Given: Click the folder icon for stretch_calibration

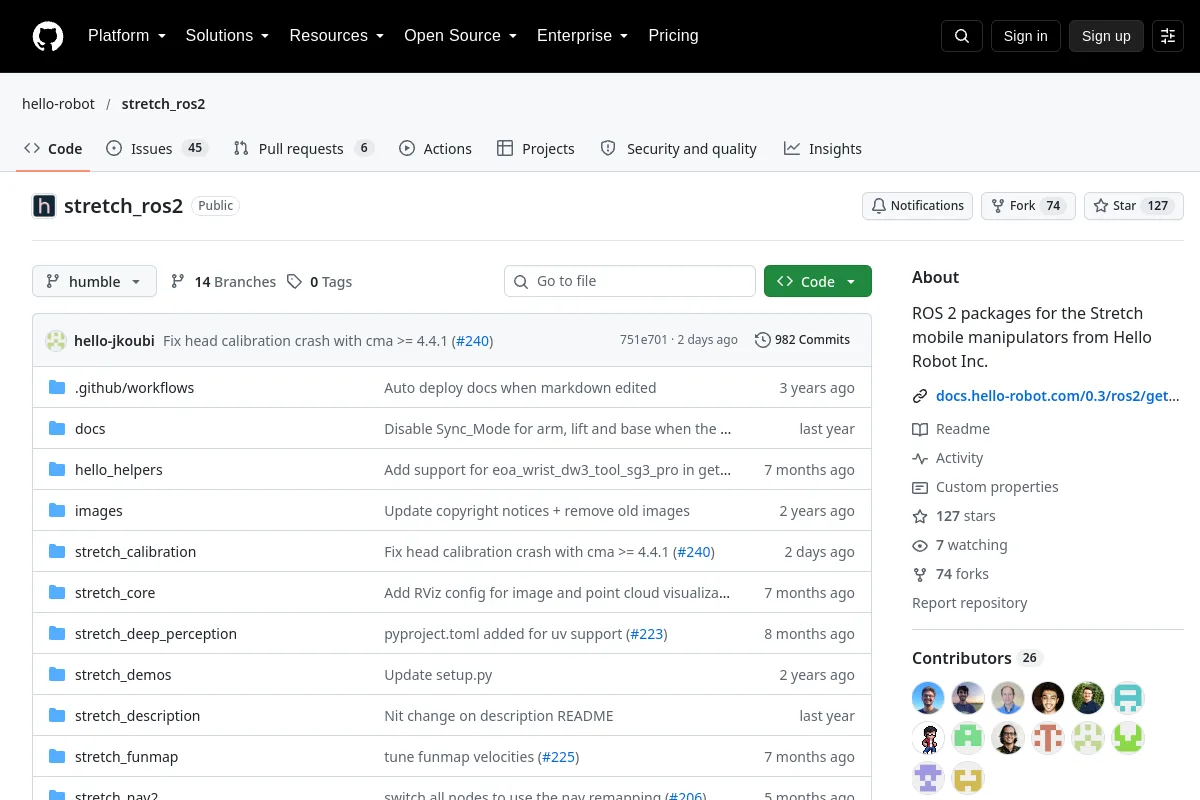Looking at the screenshot, I should pyautogui.click(x=57, y=551).
